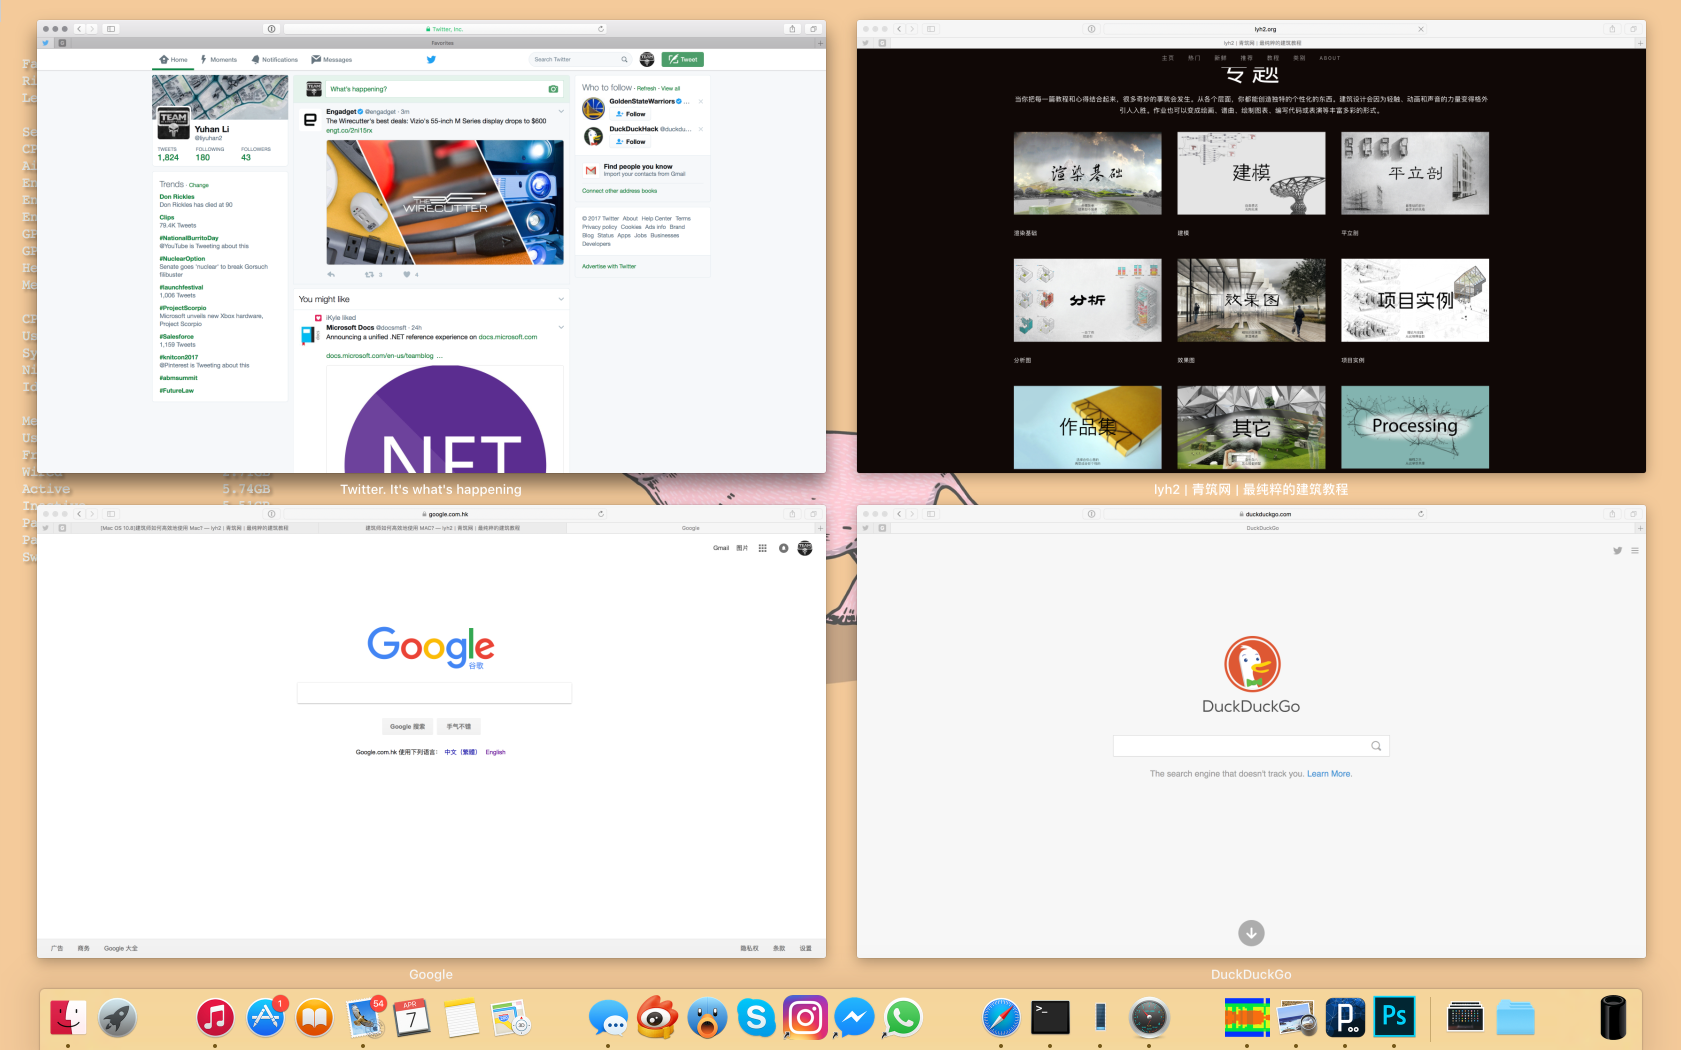Open the App Store Dock icon
The image size is (1681, 1050).
pyautogui.click(x=265, y=1018)
